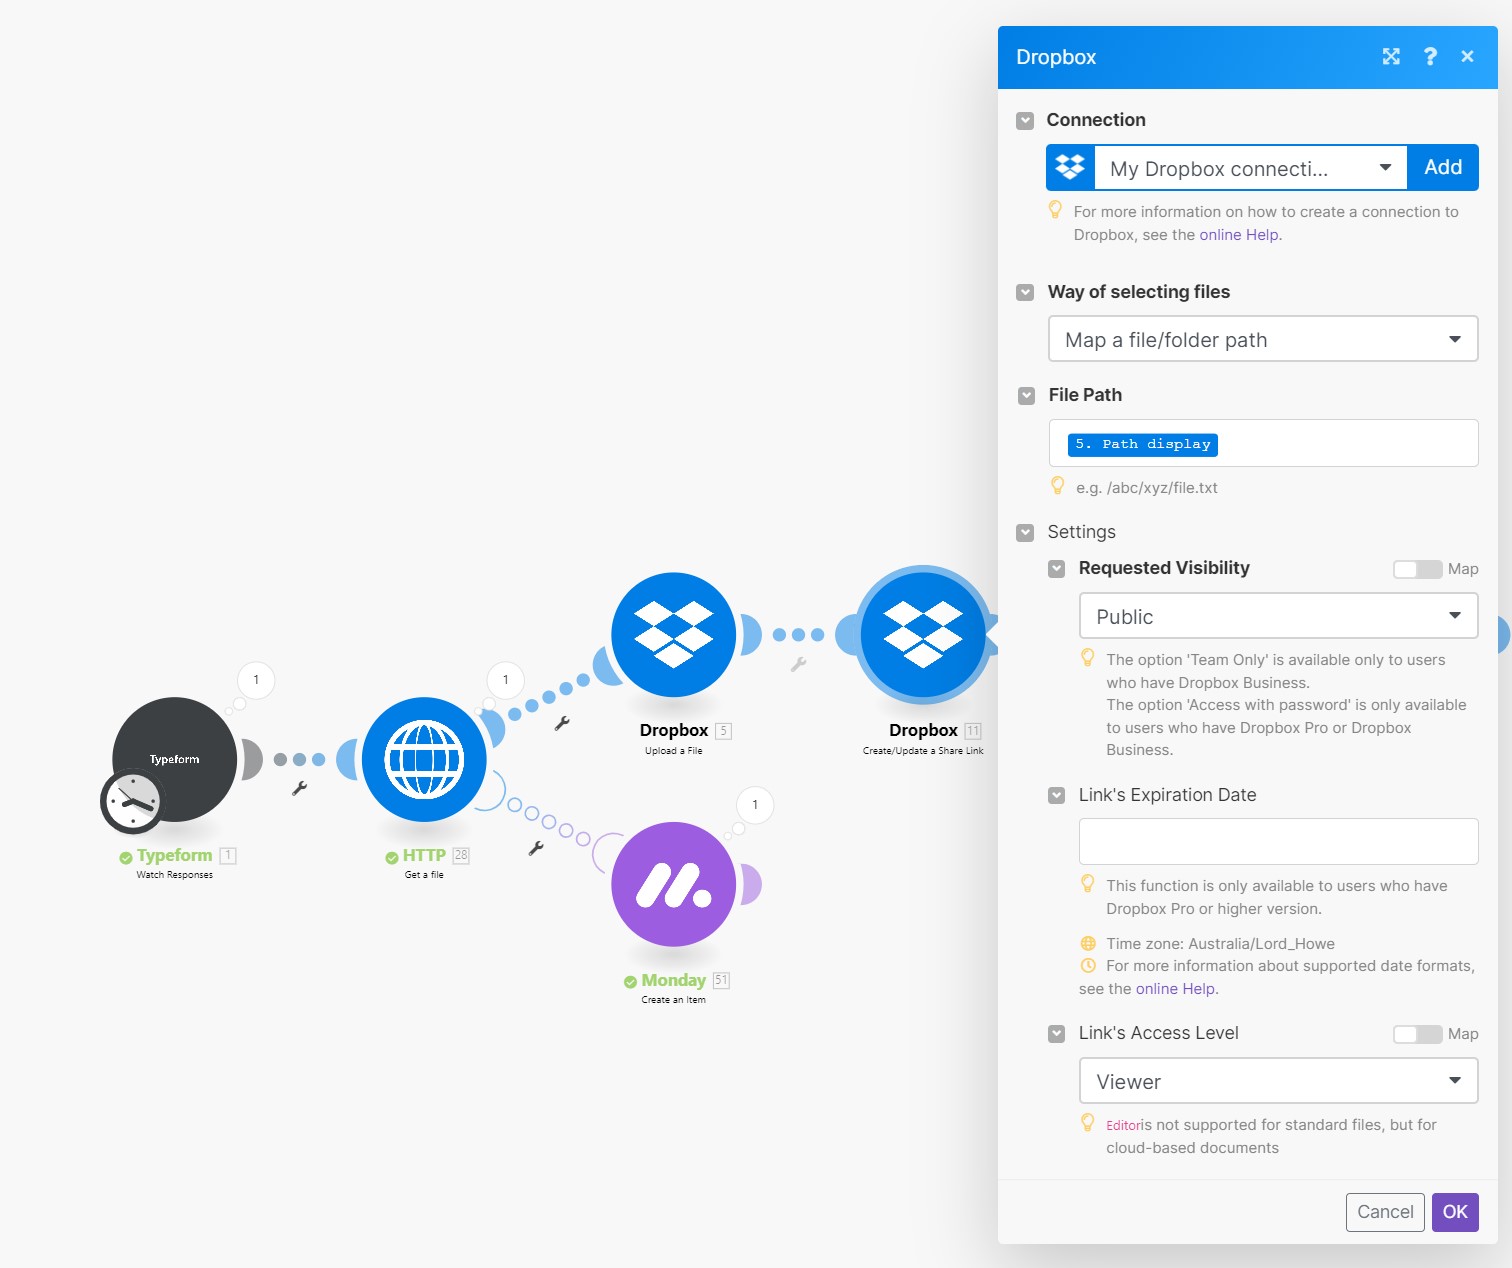Open the Public visibility dropdown
The height and width of the screenshot is (1268, 1512).
1278,616
